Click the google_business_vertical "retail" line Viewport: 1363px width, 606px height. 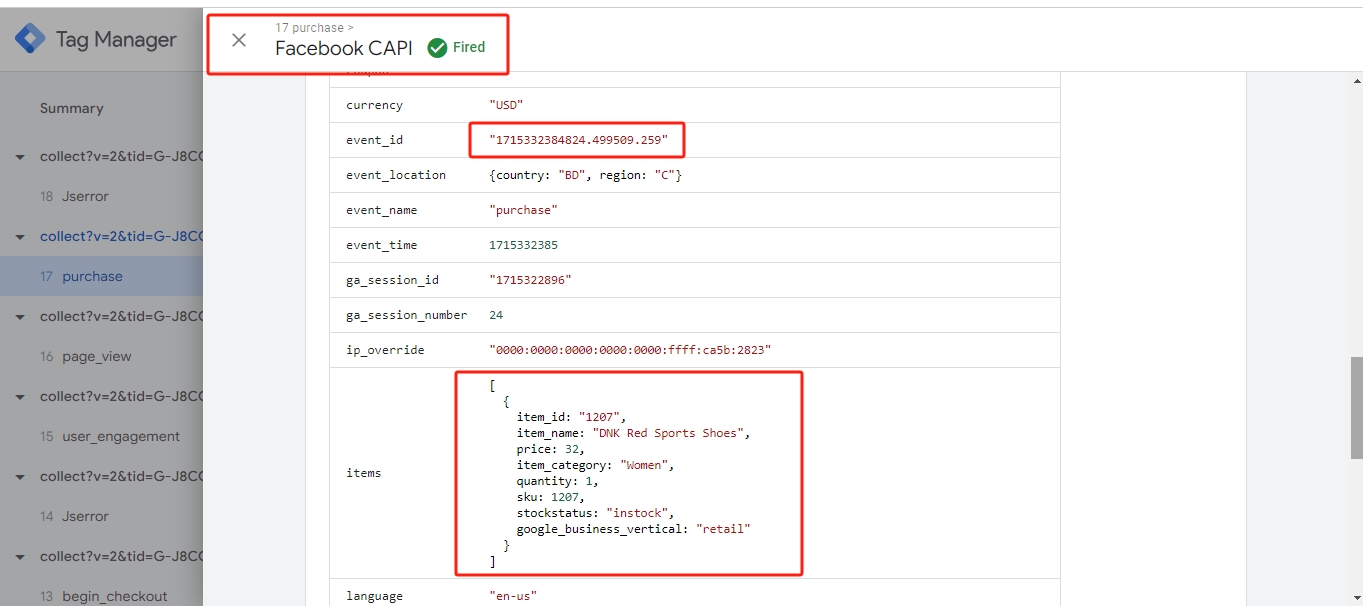point(634,529)
